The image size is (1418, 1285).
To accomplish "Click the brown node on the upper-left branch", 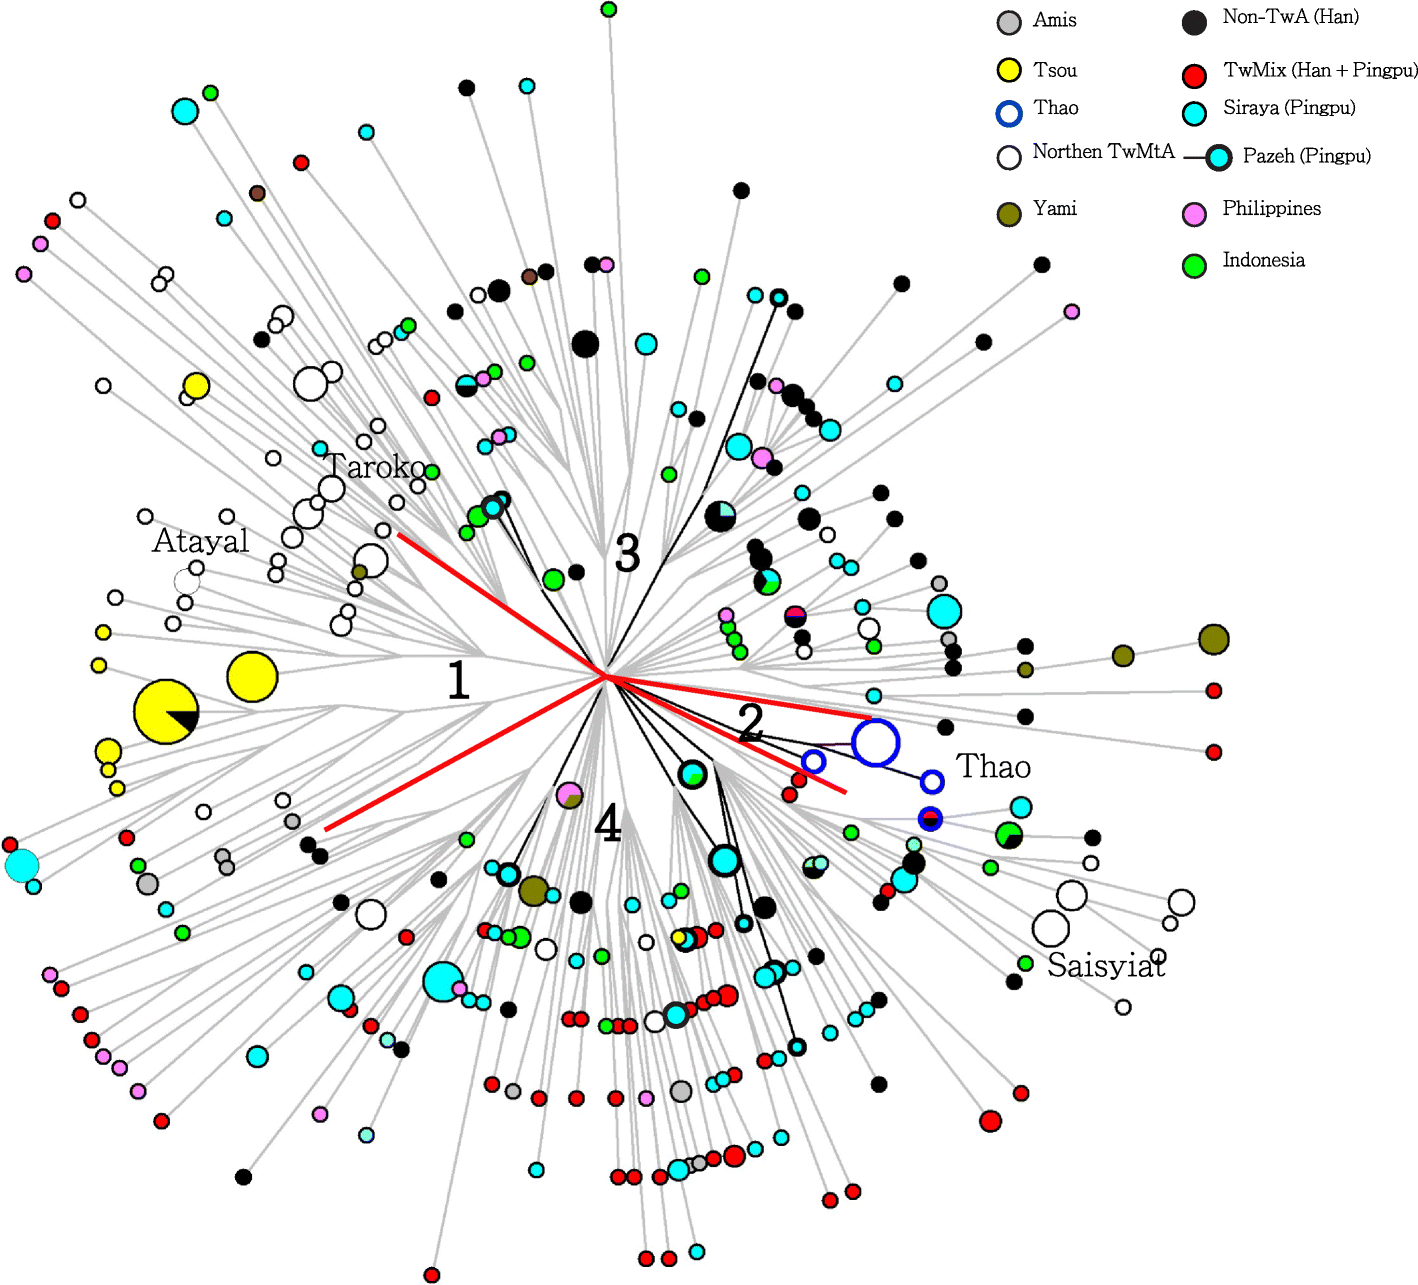I will click(257, 193).
